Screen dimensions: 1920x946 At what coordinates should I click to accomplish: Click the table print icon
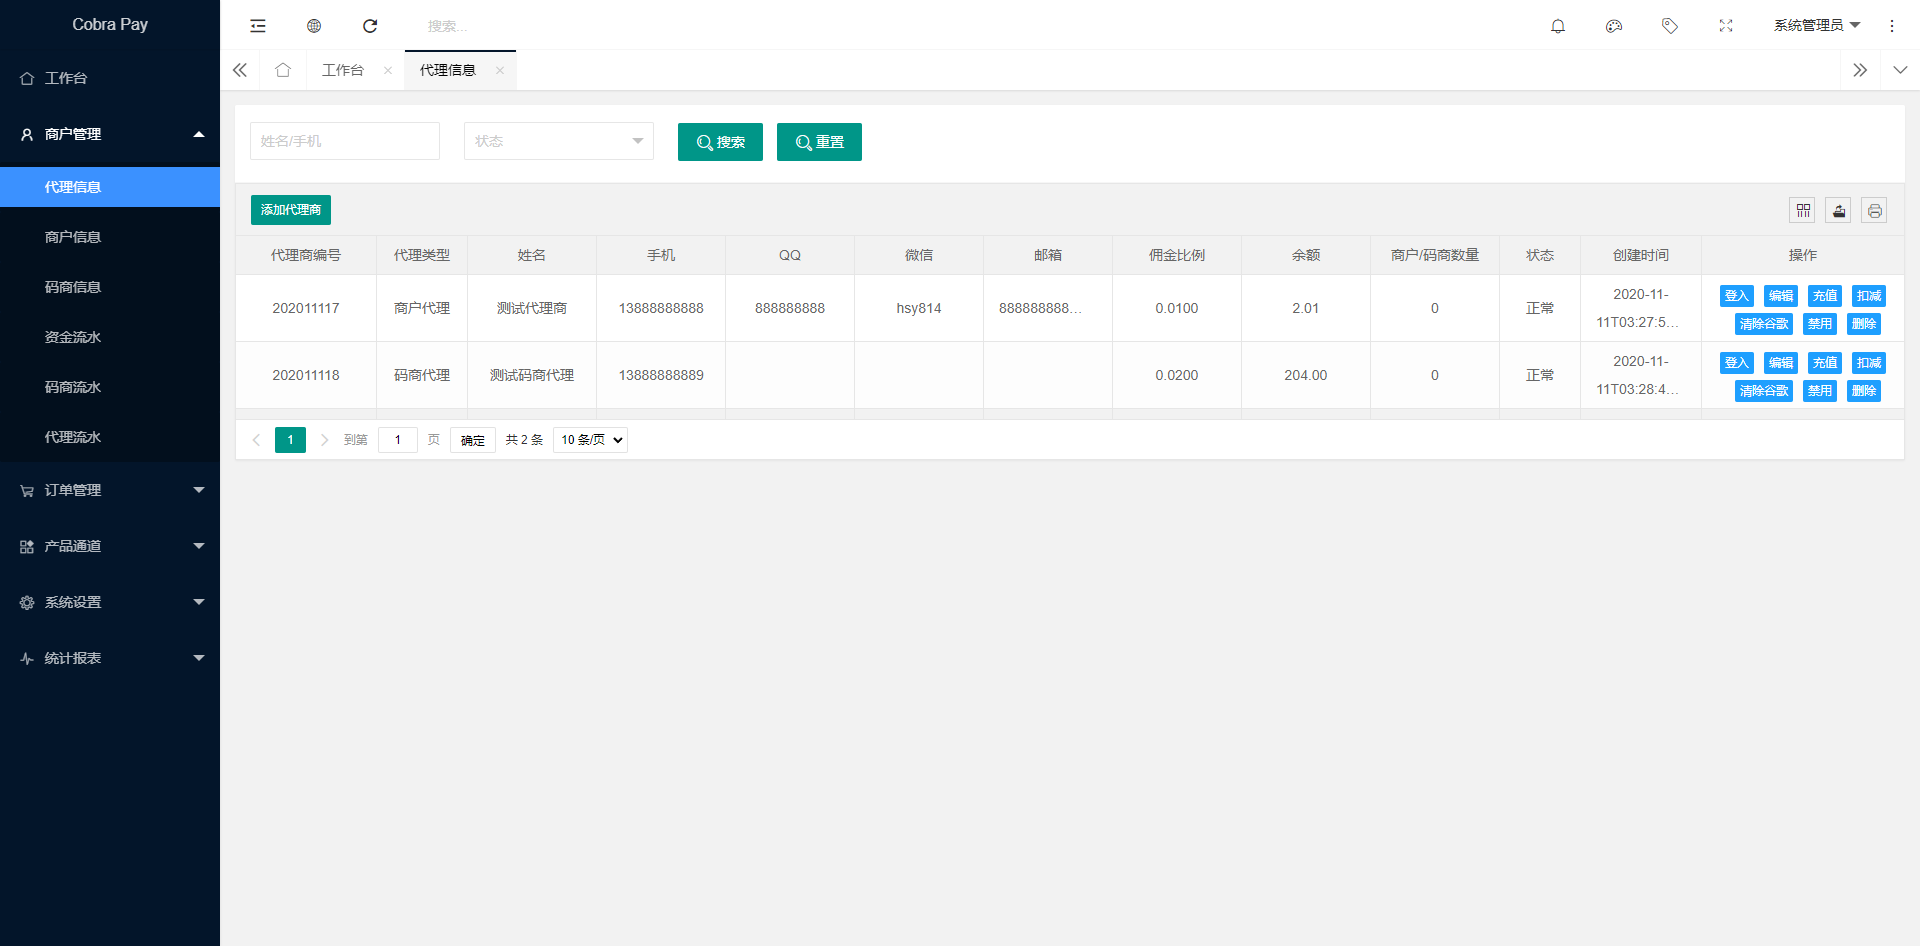coord(1874,210)
